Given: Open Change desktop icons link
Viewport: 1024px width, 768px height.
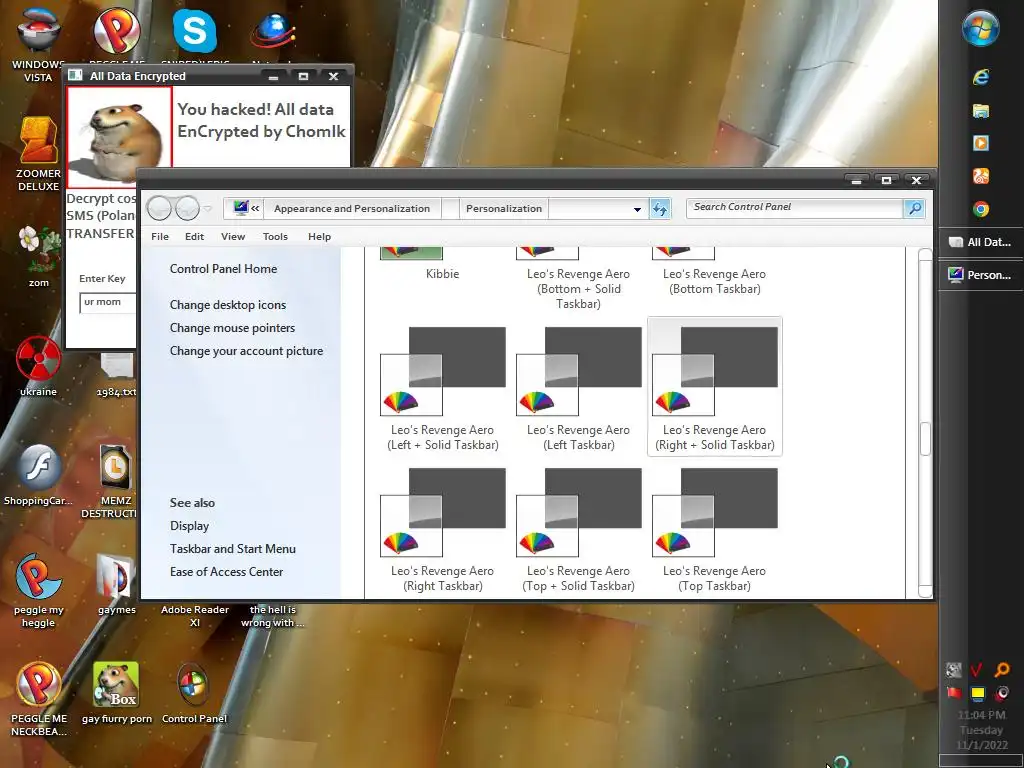Looking at the screenshot, I should [x=228, y=304].
